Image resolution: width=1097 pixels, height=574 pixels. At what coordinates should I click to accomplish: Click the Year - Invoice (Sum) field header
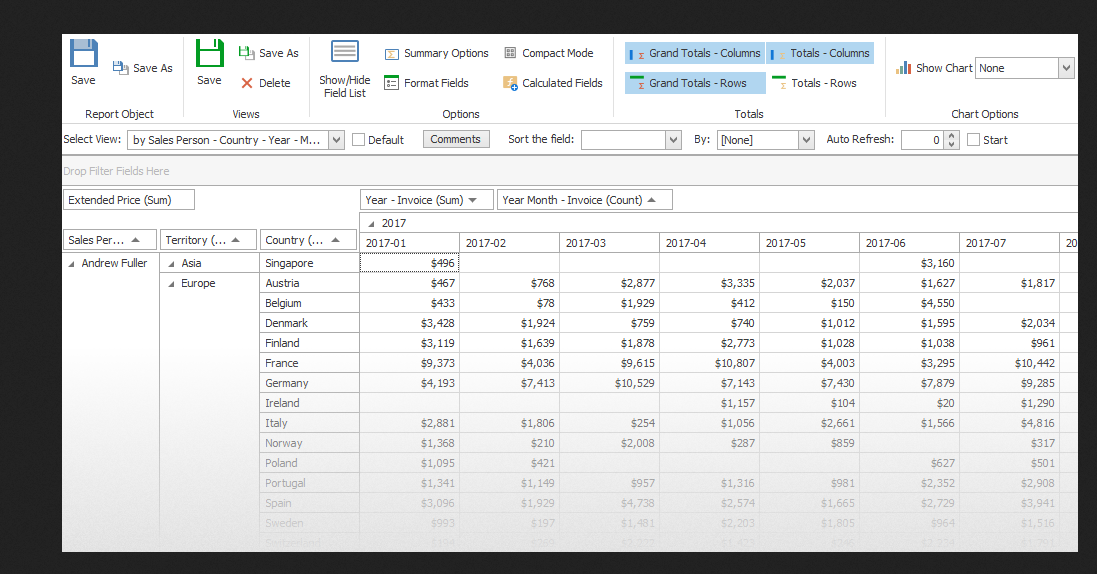click(426, 200)
